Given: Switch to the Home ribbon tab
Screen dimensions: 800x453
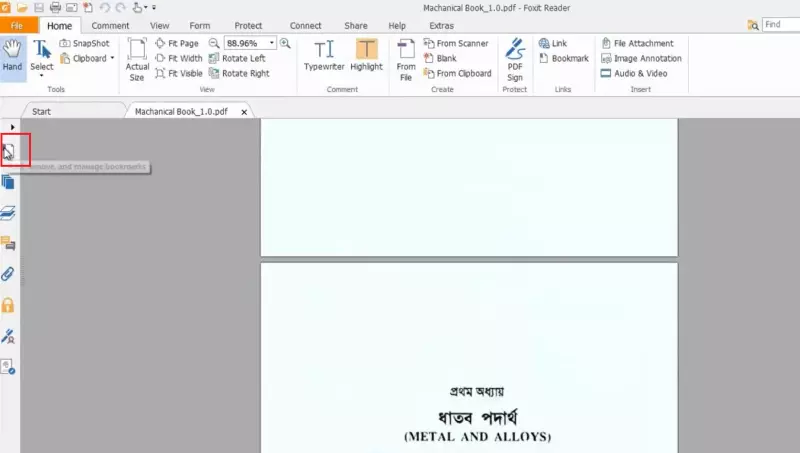Looking at the screenshot, I should point(59,26).
